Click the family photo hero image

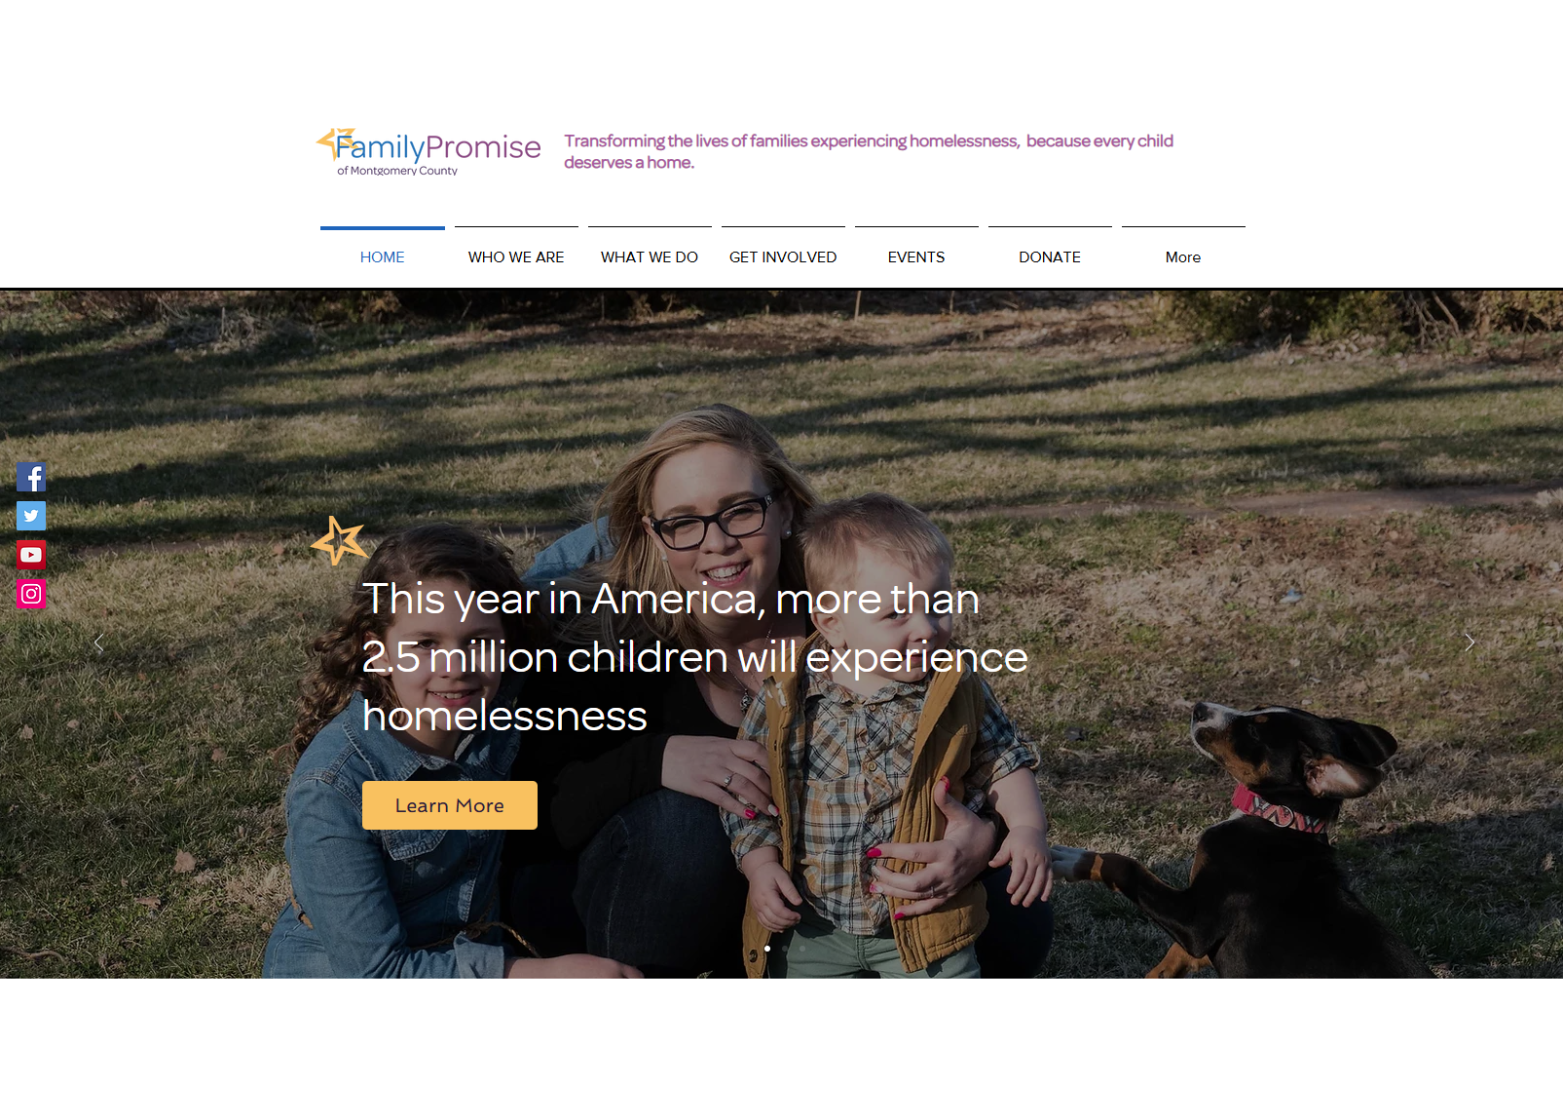coord(781,634)
